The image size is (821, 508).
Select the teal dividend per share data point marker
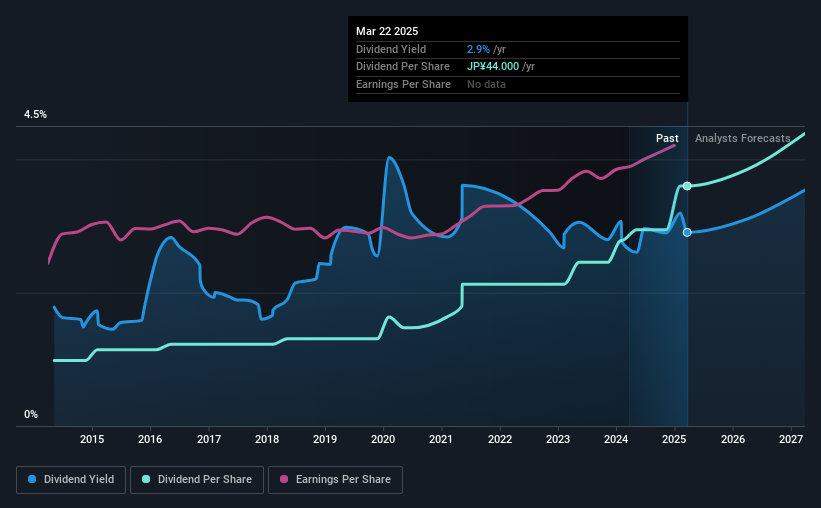687,186
